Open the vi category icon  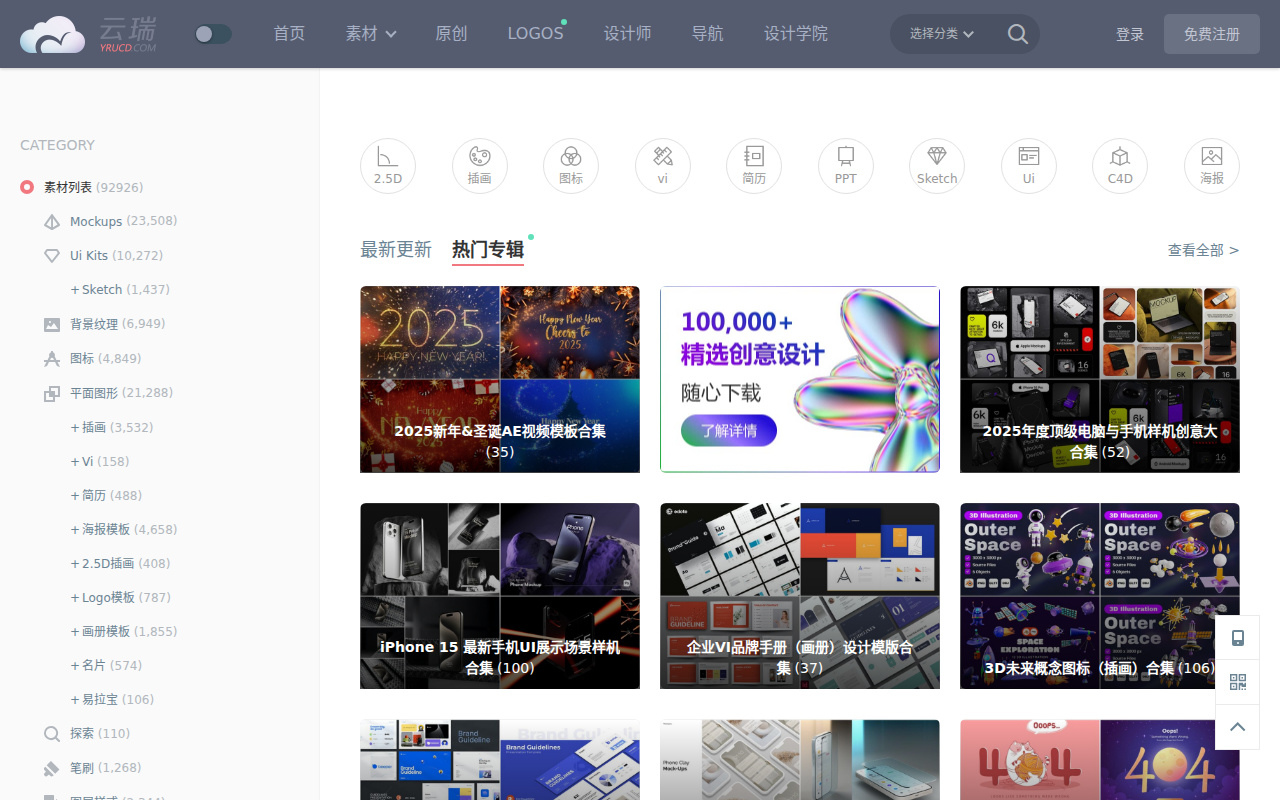(x=663, y=166)
